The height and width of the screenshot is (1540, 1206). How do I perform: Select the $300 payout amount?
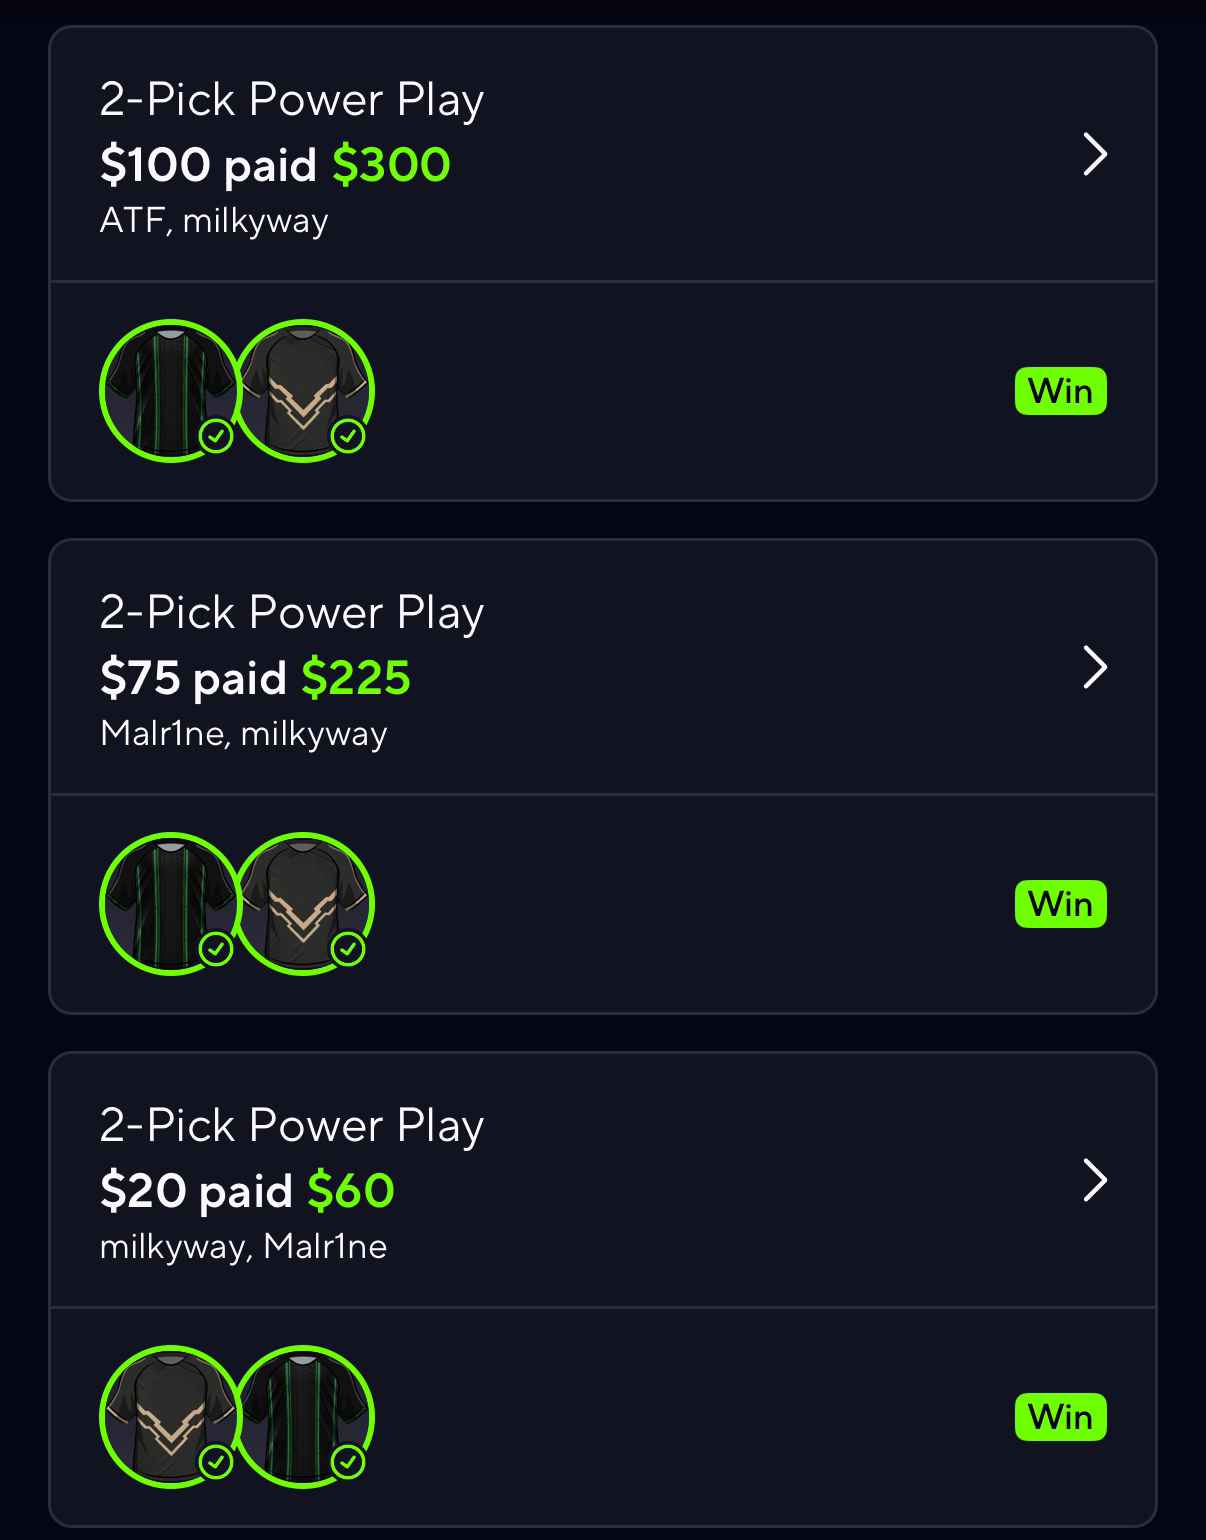pos(391,165)
